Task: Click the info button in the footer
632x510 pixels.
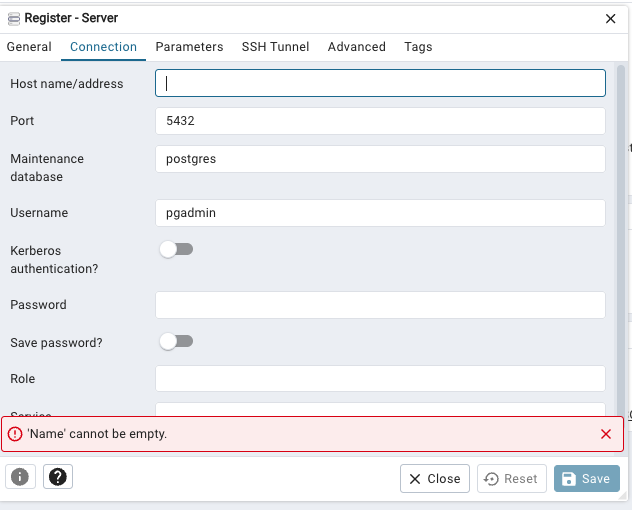Action: click(20, 477)
